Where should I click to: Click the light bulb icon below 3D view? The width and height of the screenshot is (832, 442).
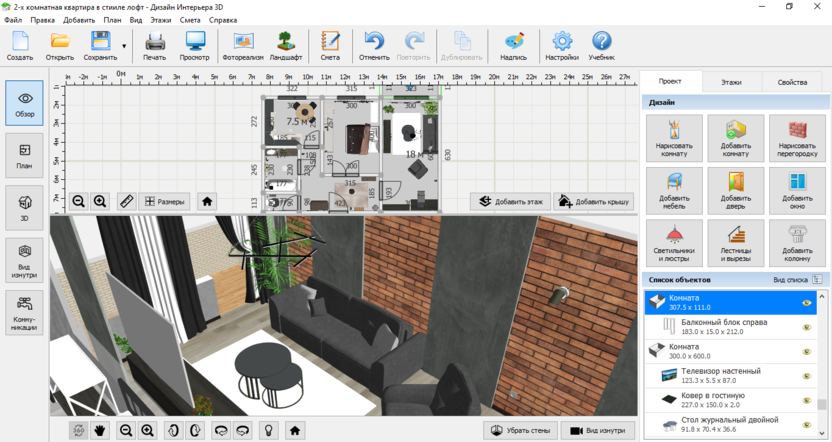pyautogui.click(x=268, y=430)
